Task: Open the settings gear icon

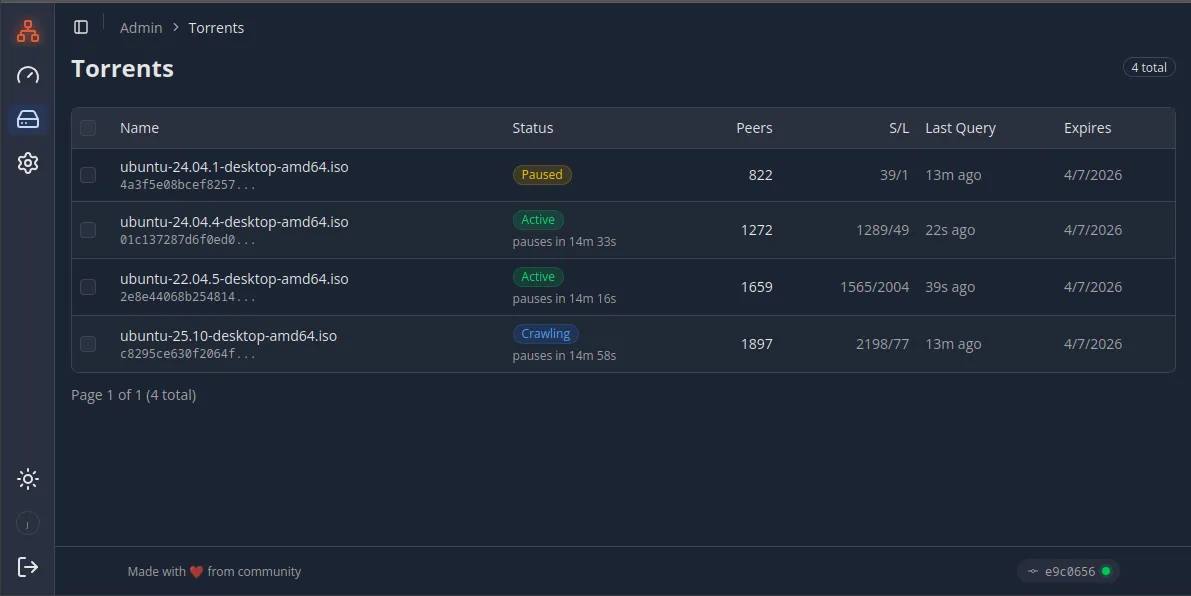Action: click(28, 163)
